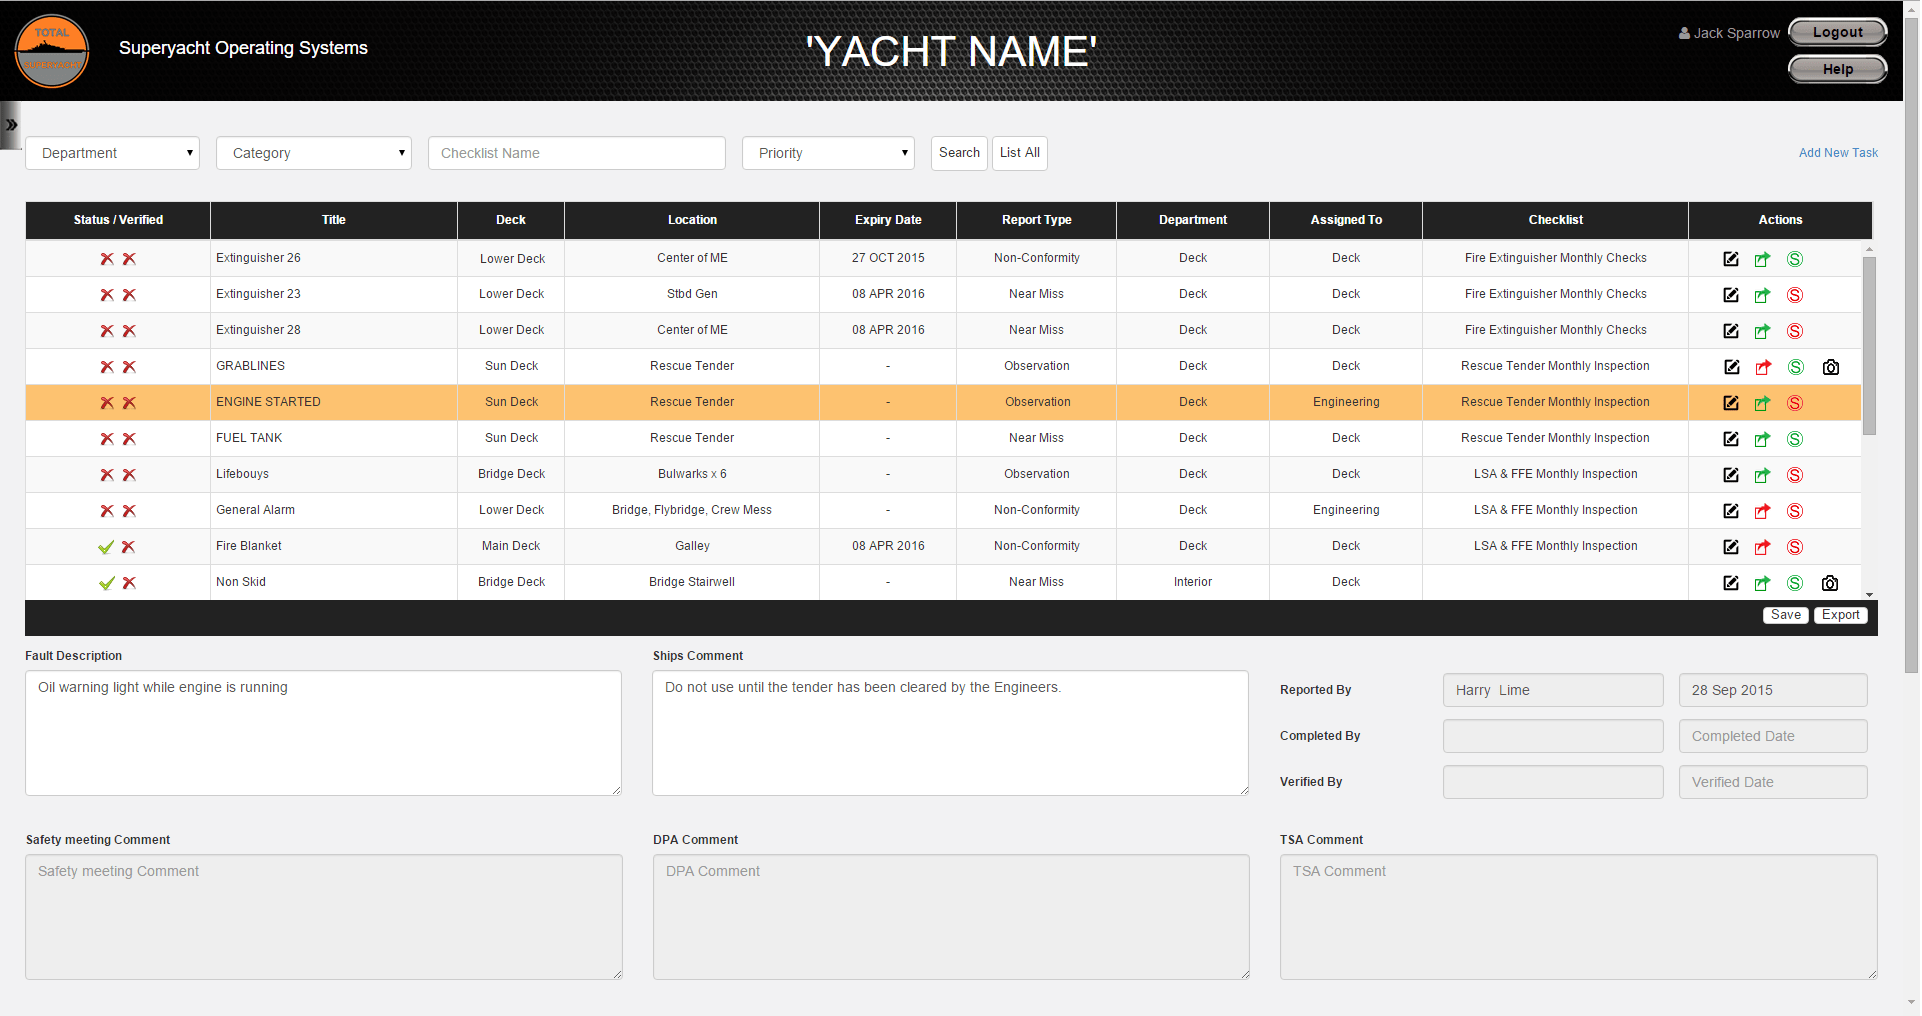Click the Save button below table
1922x1016 pixels.
click(1786, 615)
